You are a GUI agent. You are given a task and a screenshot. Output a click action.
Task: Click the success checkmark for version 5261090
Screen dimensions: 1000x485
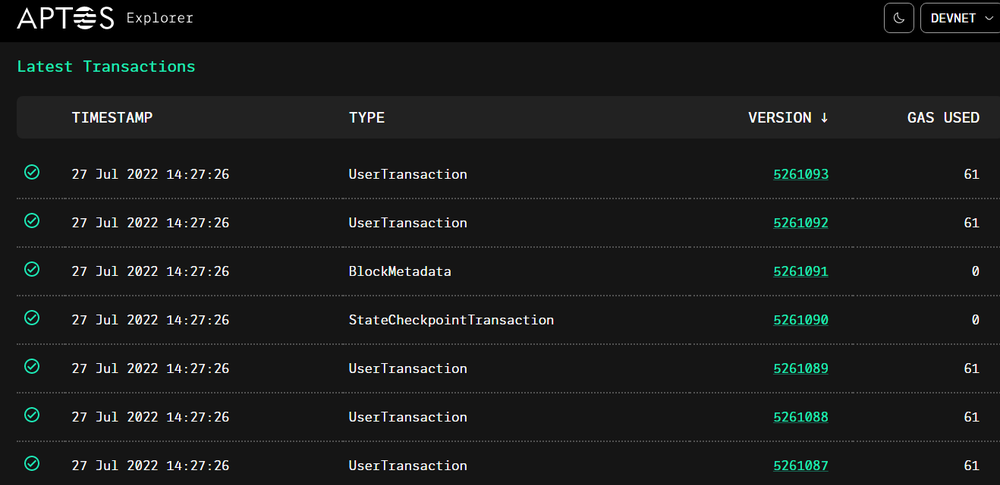32,319
